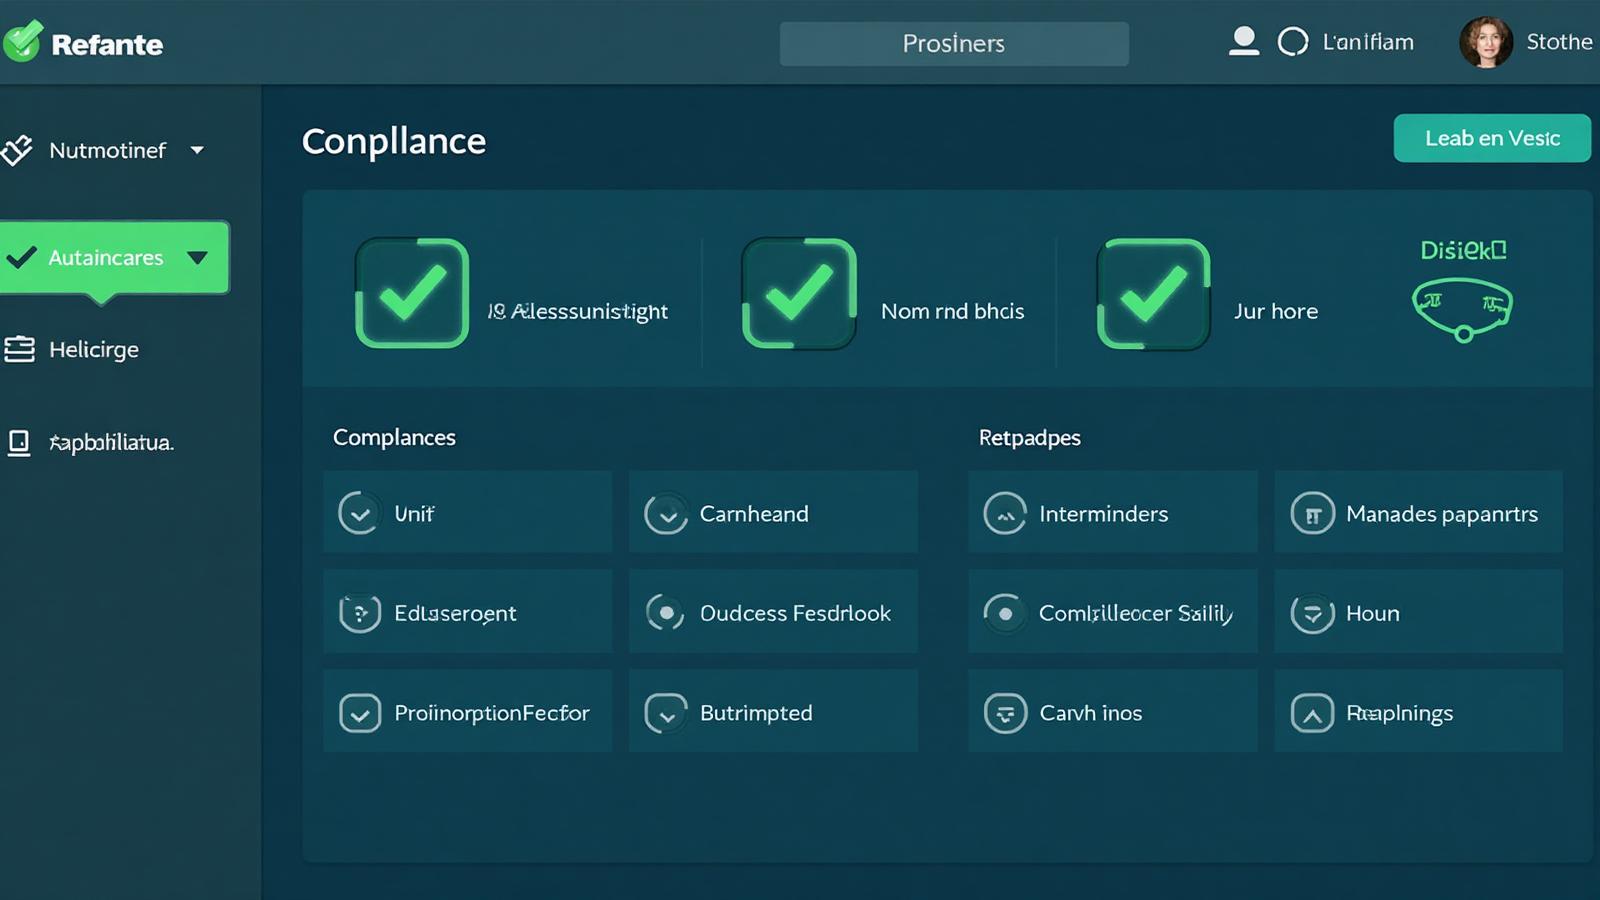Click the Disiekd mask-shaped icon

pyautogui.click(x=1462, y=309)
